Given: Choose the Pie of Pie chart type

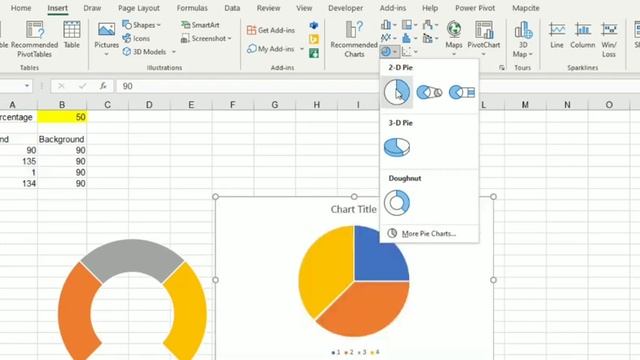Looking at the screenshot, I should [429, 92].
